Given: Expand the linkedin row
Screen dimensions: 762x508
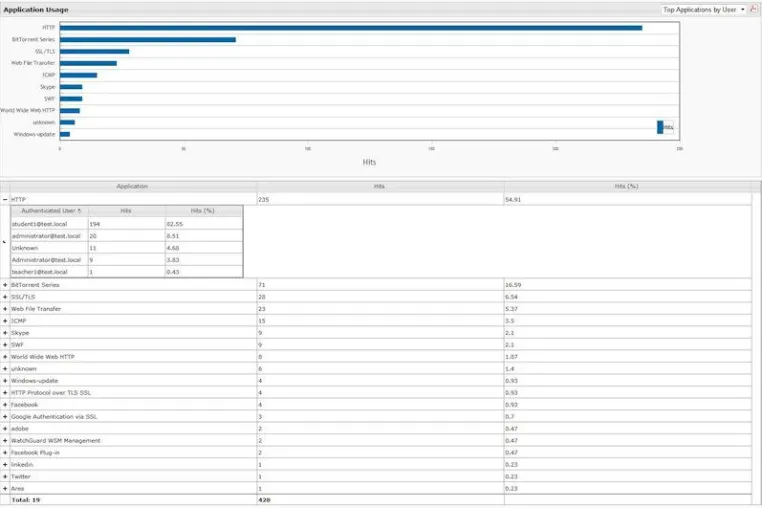Looking at the screenshot, I should 5,465.
